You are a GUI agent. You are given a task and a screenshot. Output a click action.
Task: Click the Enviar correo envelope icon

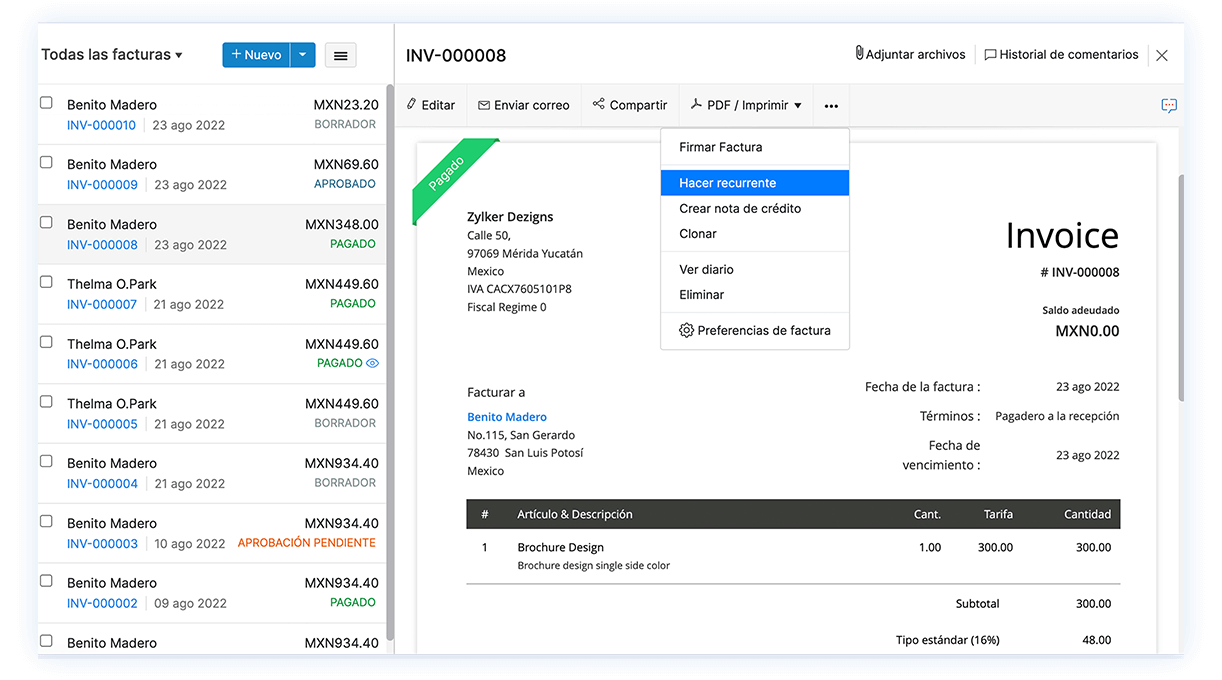484,105
